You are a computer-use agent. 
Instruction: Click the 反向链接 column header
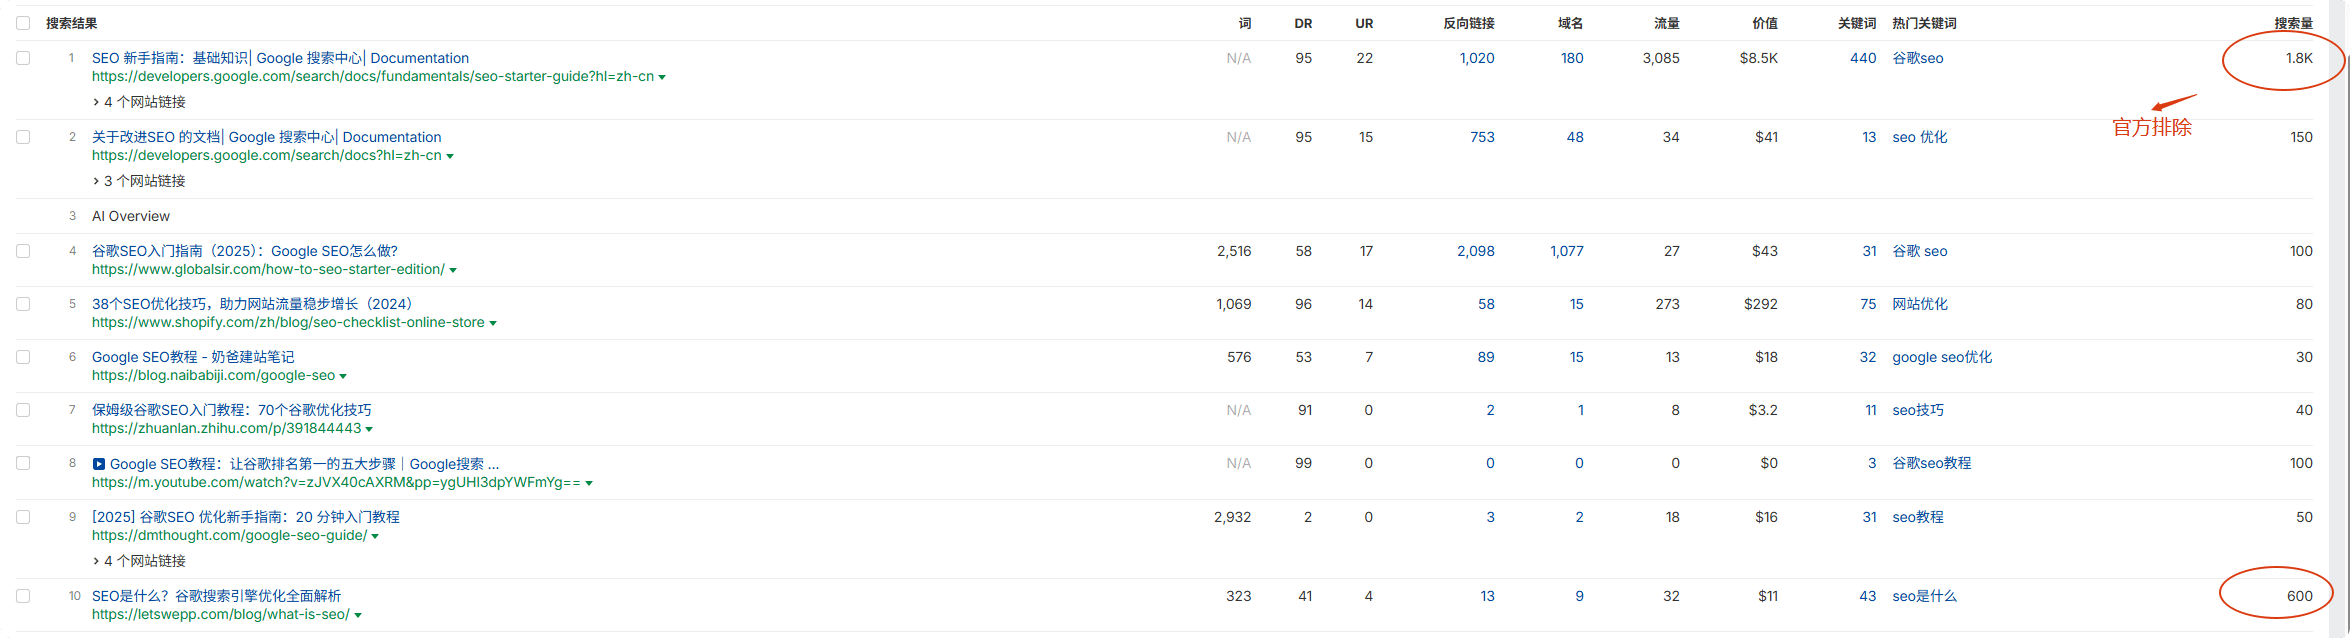coord(1468,23)
